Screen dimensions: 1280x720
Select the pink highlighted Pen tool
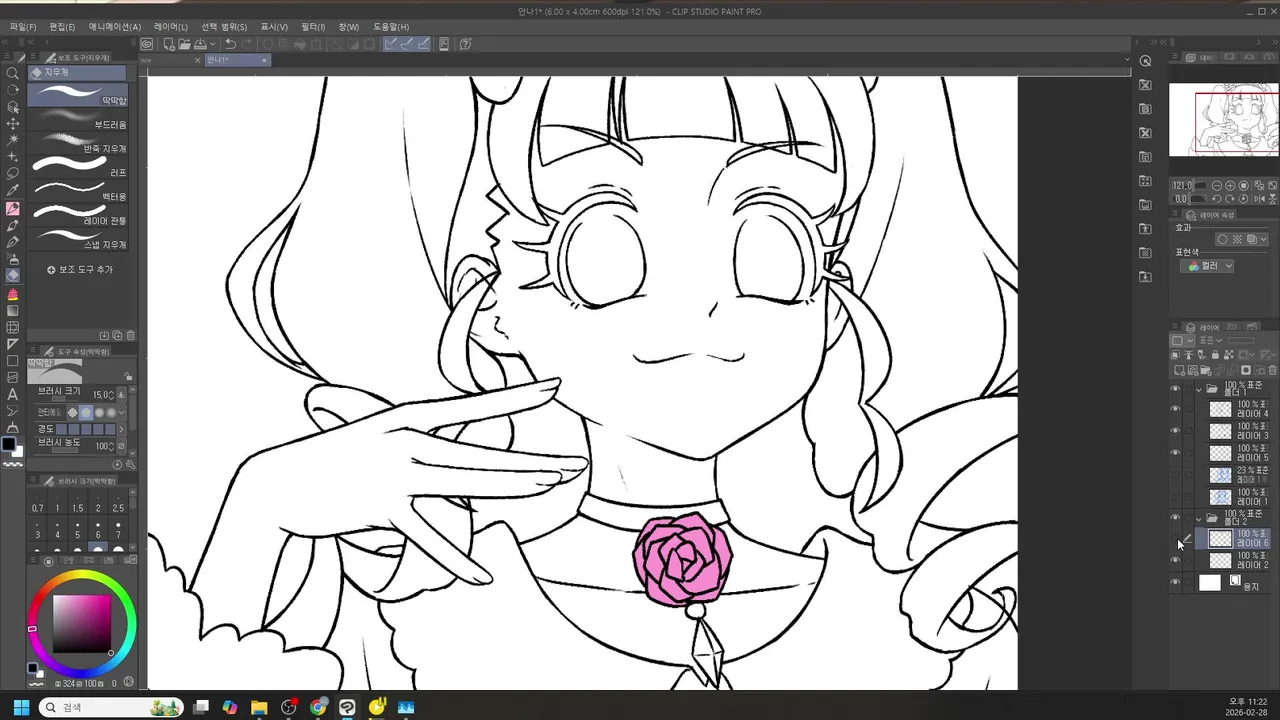(x=13, y=209)
